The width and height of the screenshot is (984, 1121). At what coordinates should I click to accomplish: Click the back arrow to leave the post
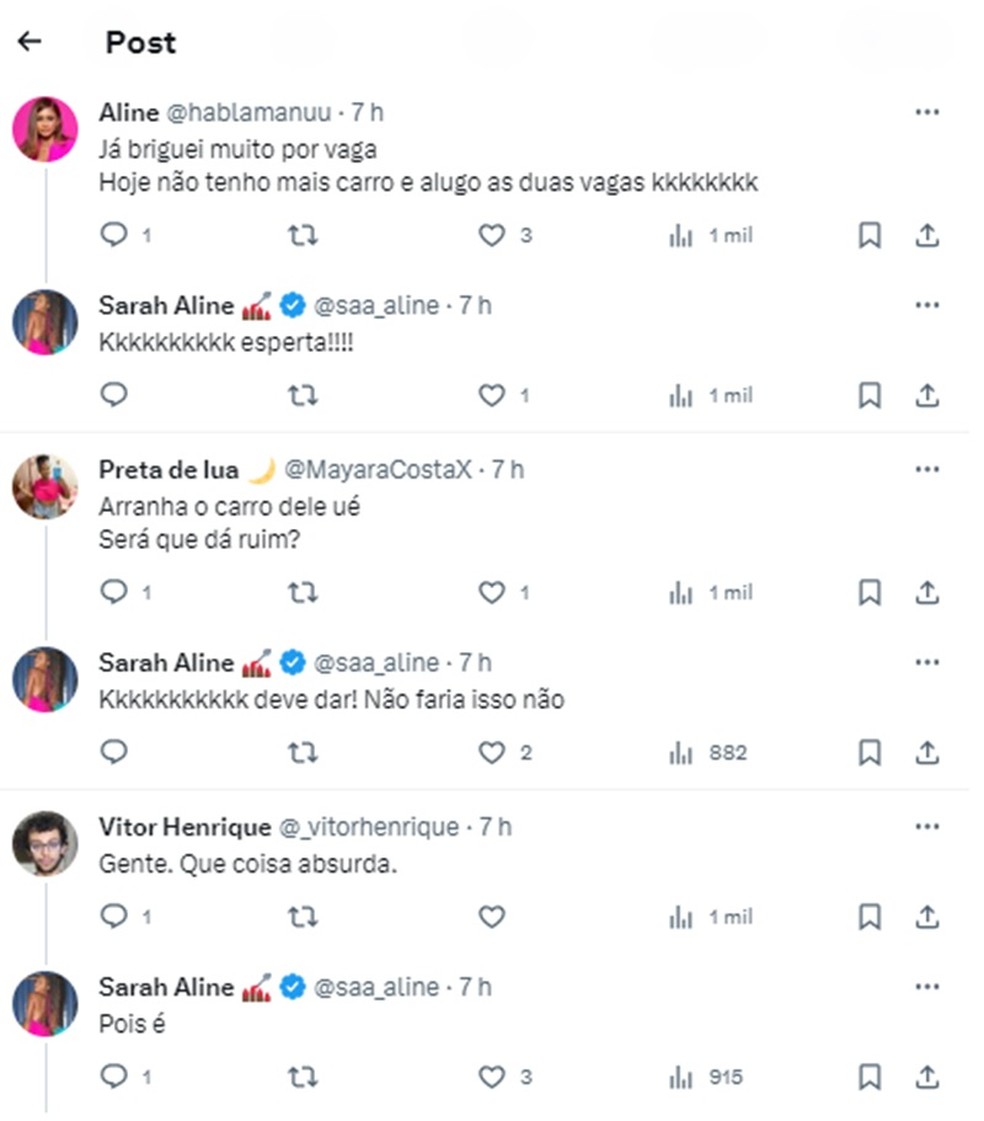coord(29,41)
